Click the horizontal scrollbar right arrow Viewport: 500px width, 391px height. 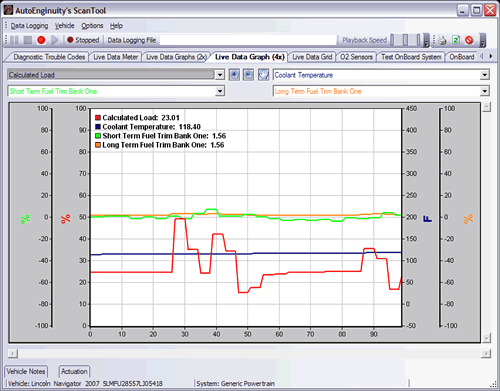click(x=486, y=353)
